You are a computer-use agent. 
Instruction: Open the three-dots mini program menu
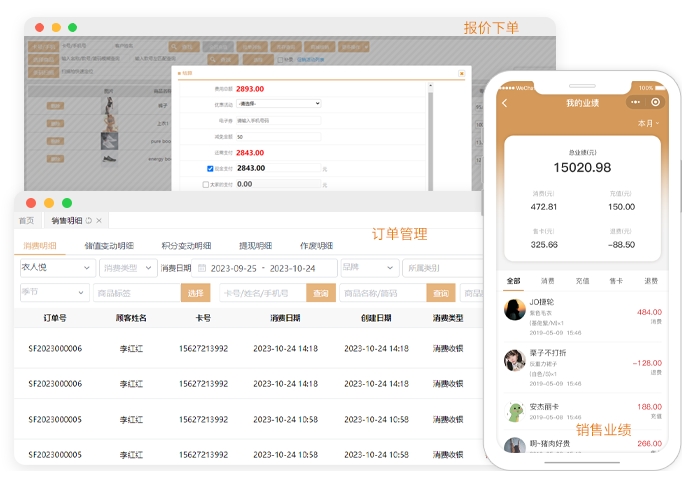coord(636,102)
